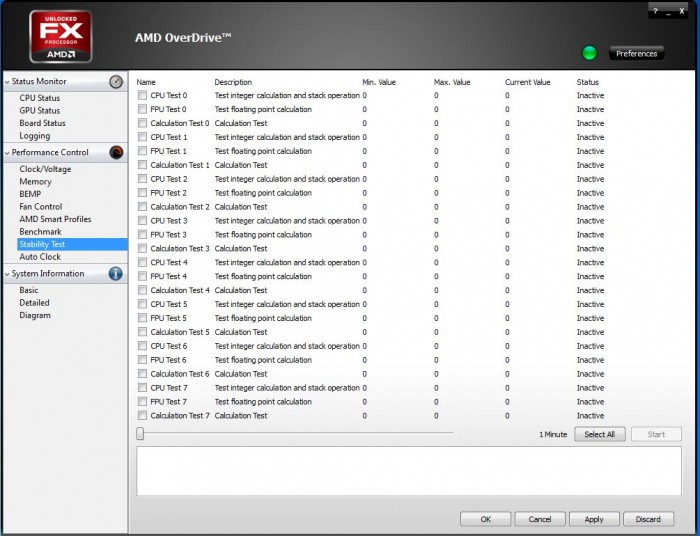Screen dimensions: 700x536
Task: Click the Calculation Test 2 row name
Action: click(x=180, y=207)
